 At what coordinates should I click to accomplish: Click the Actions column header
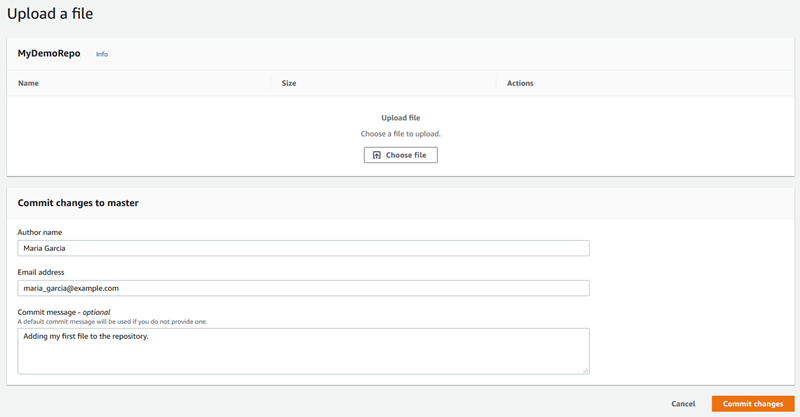tap(520, 83)
